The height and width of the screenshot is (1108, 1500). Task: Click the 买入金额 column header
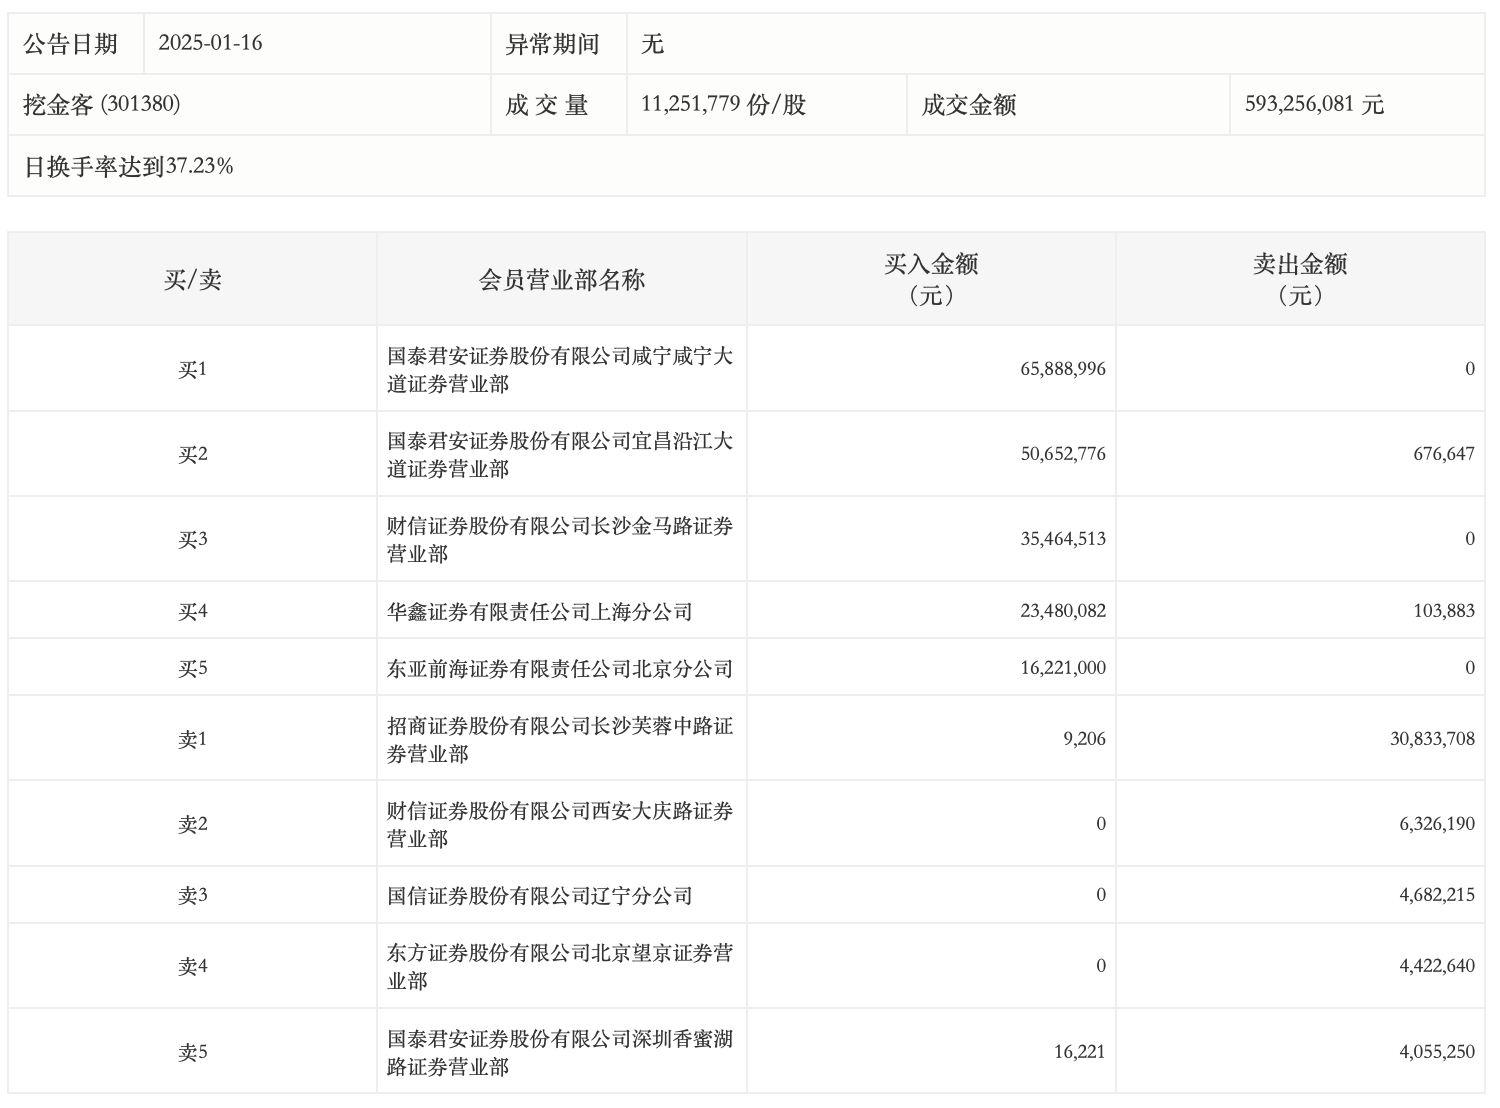click(x=931, y=279)
